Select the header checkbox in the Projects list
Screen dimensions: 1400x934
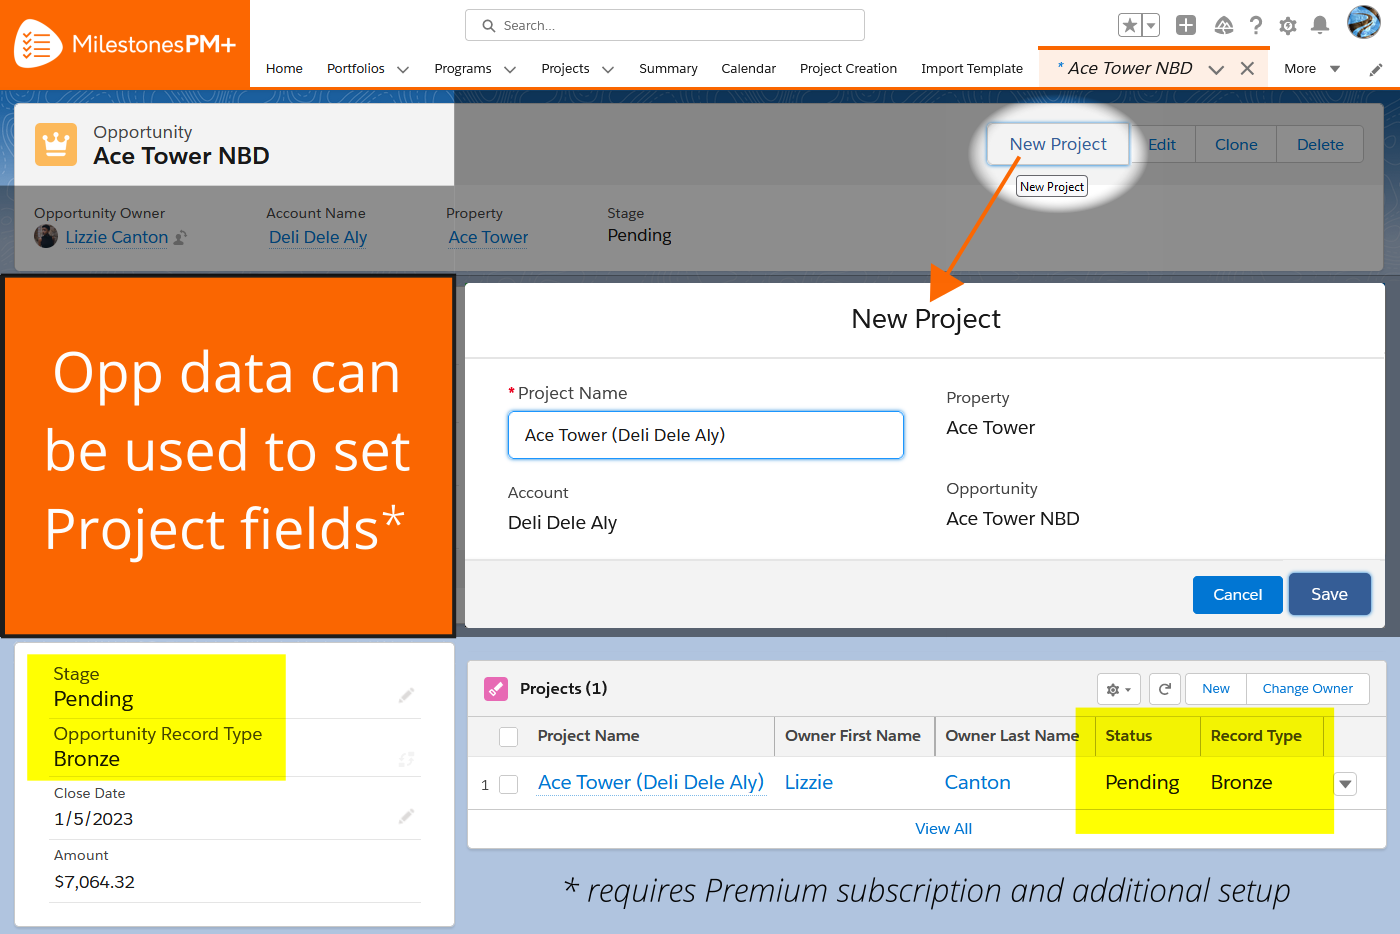click(508, 736)
